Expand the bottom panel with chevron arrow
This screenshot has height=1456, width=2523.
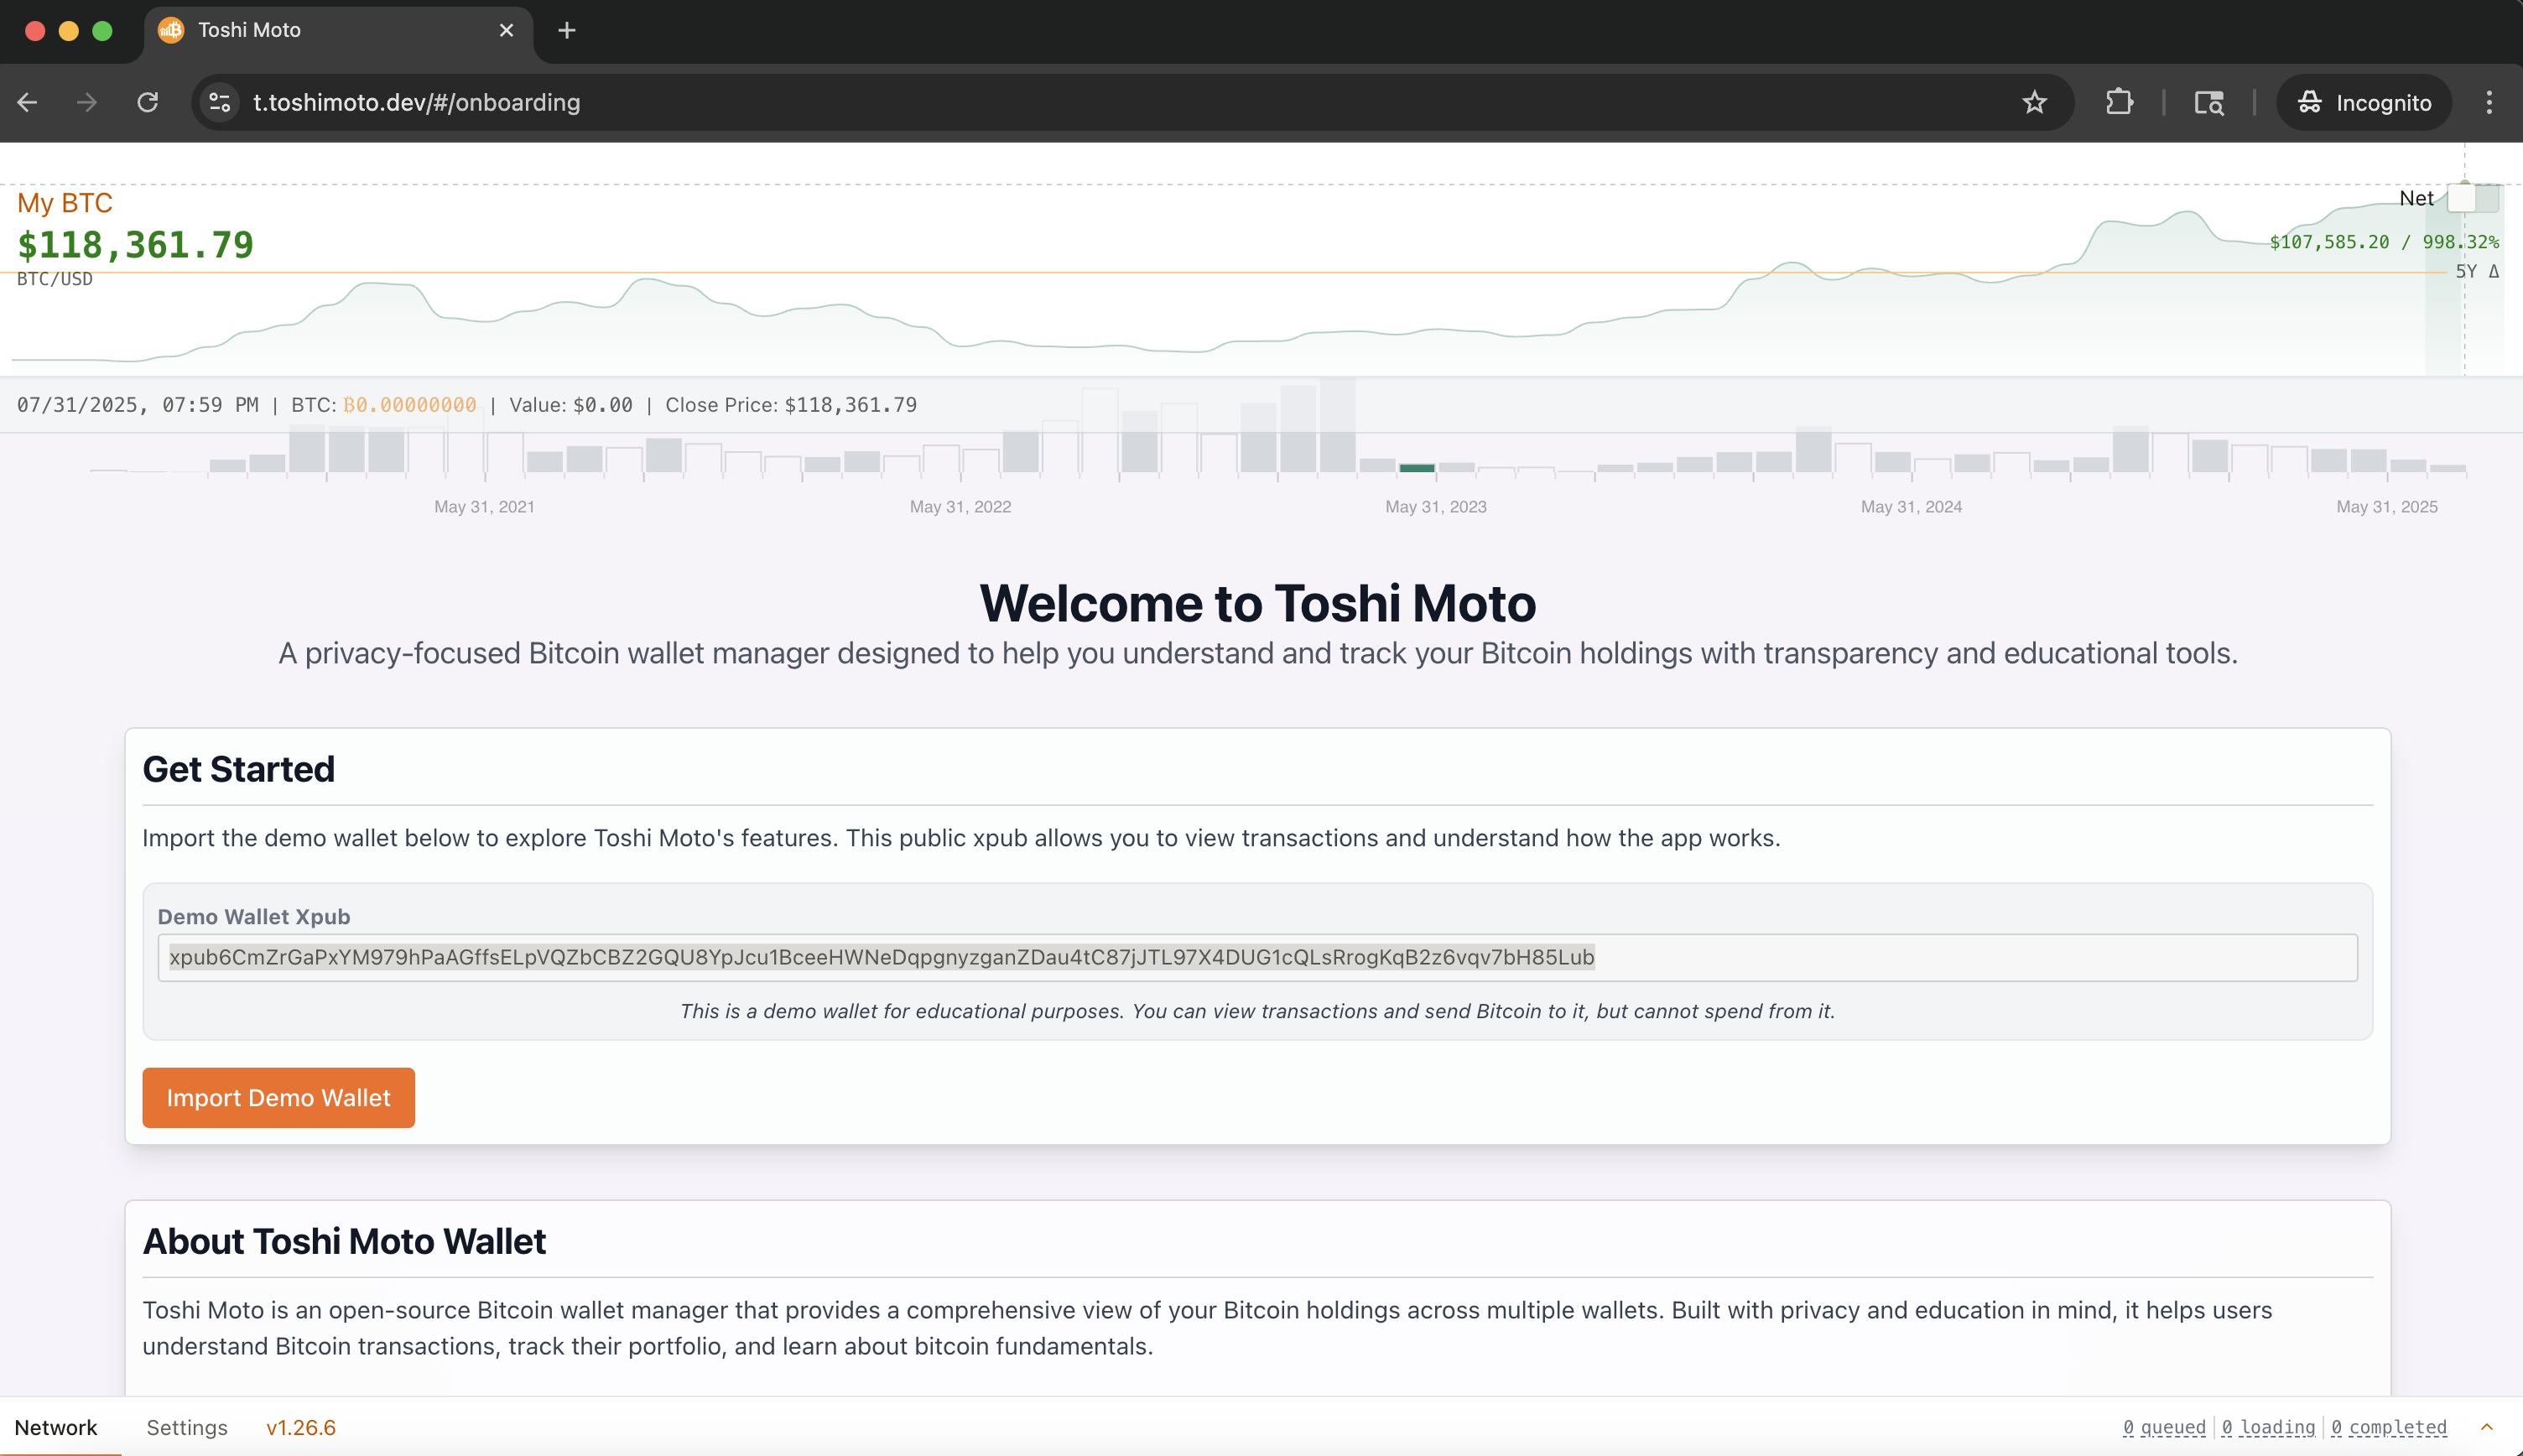click(2487, 1427)
